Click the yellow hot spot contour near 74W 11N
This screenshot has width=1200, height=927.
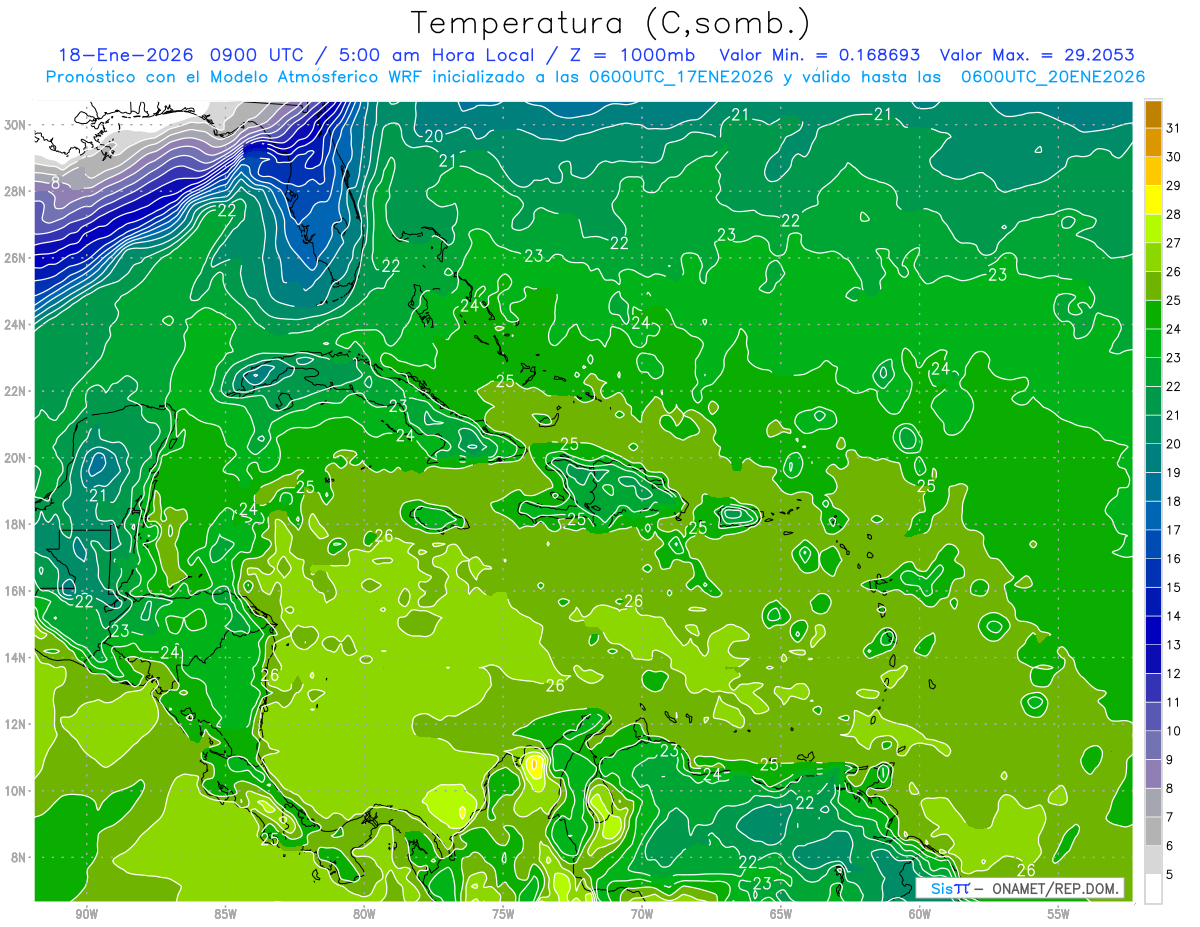pos(535,766)
